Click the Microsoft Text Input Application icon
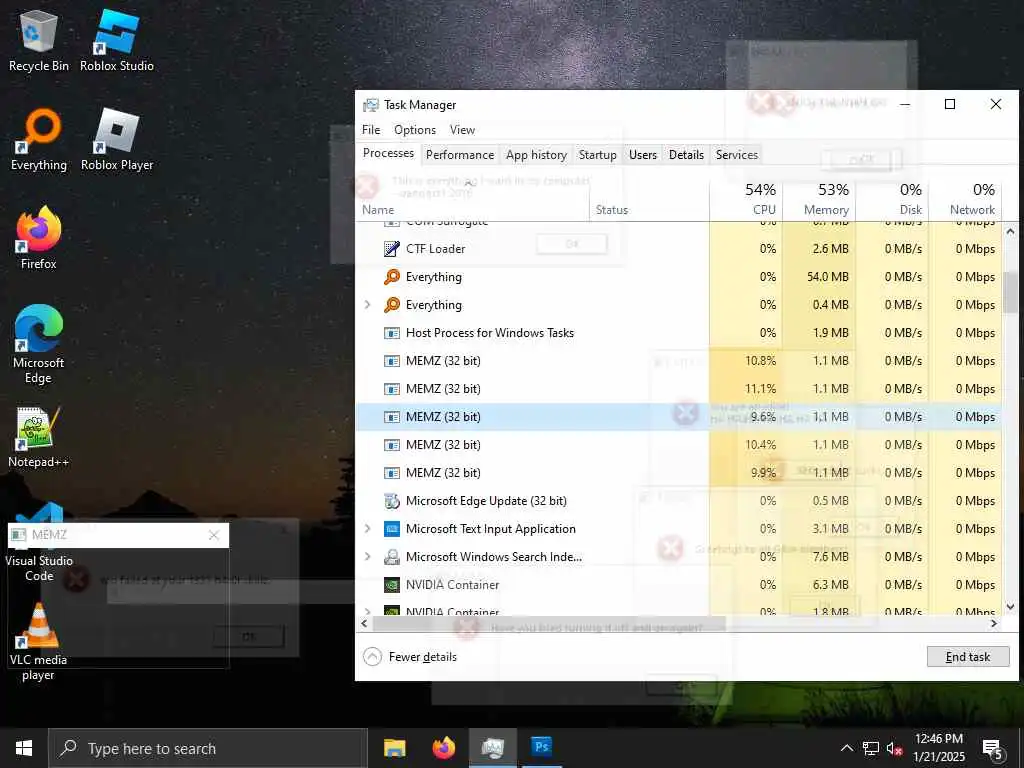Viewport: 1024px width, 768px height. (392, 529)
